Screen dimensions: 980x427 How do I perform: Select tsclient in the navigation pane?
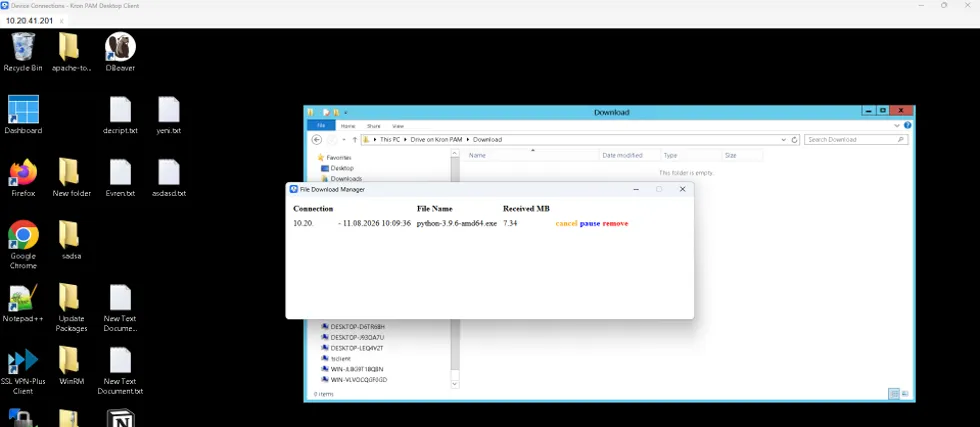[x=336, y=358]
